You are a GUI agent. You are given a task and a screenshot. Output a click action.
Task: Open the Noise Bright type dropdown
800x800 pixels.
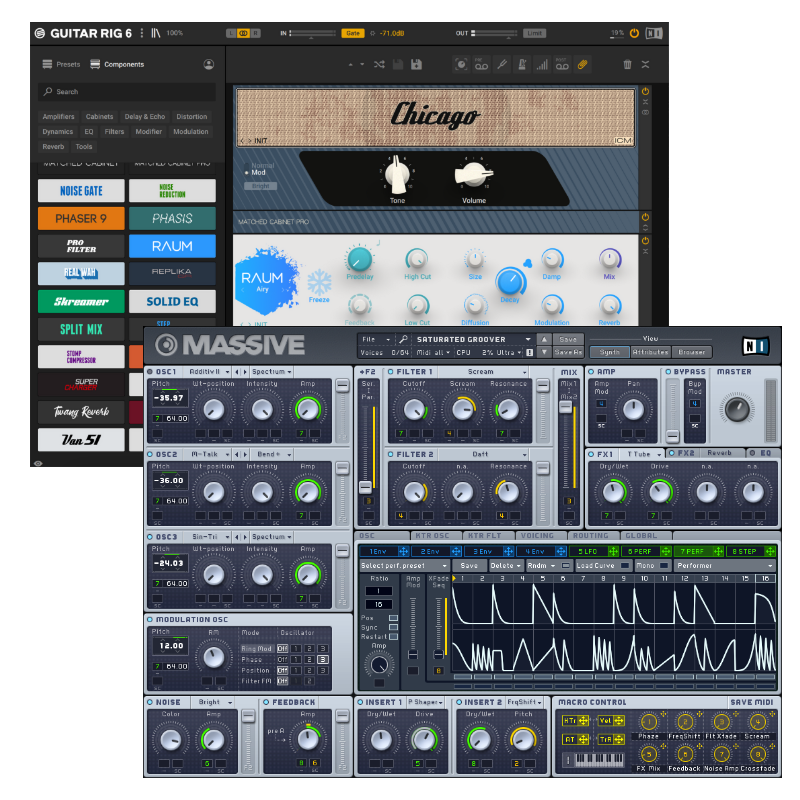tap(213, 703)
